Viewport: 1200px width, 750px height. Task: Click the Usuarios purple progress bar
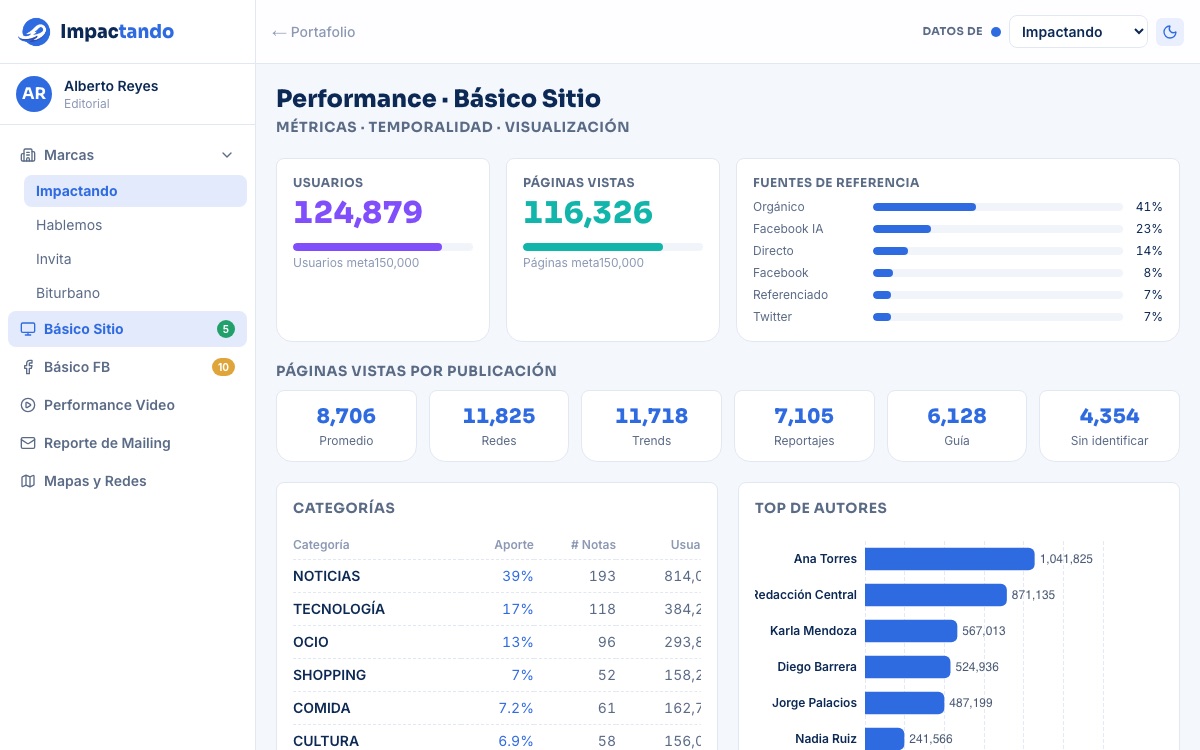(x=367, y=246)
